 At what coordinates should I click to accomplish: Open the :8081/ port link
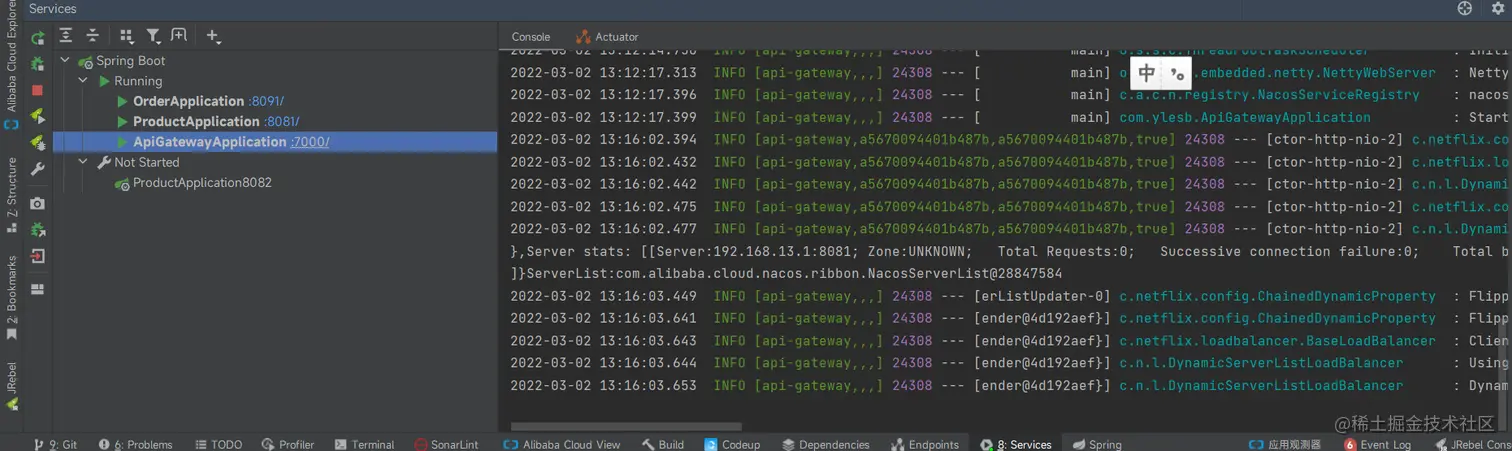(281, 121)
